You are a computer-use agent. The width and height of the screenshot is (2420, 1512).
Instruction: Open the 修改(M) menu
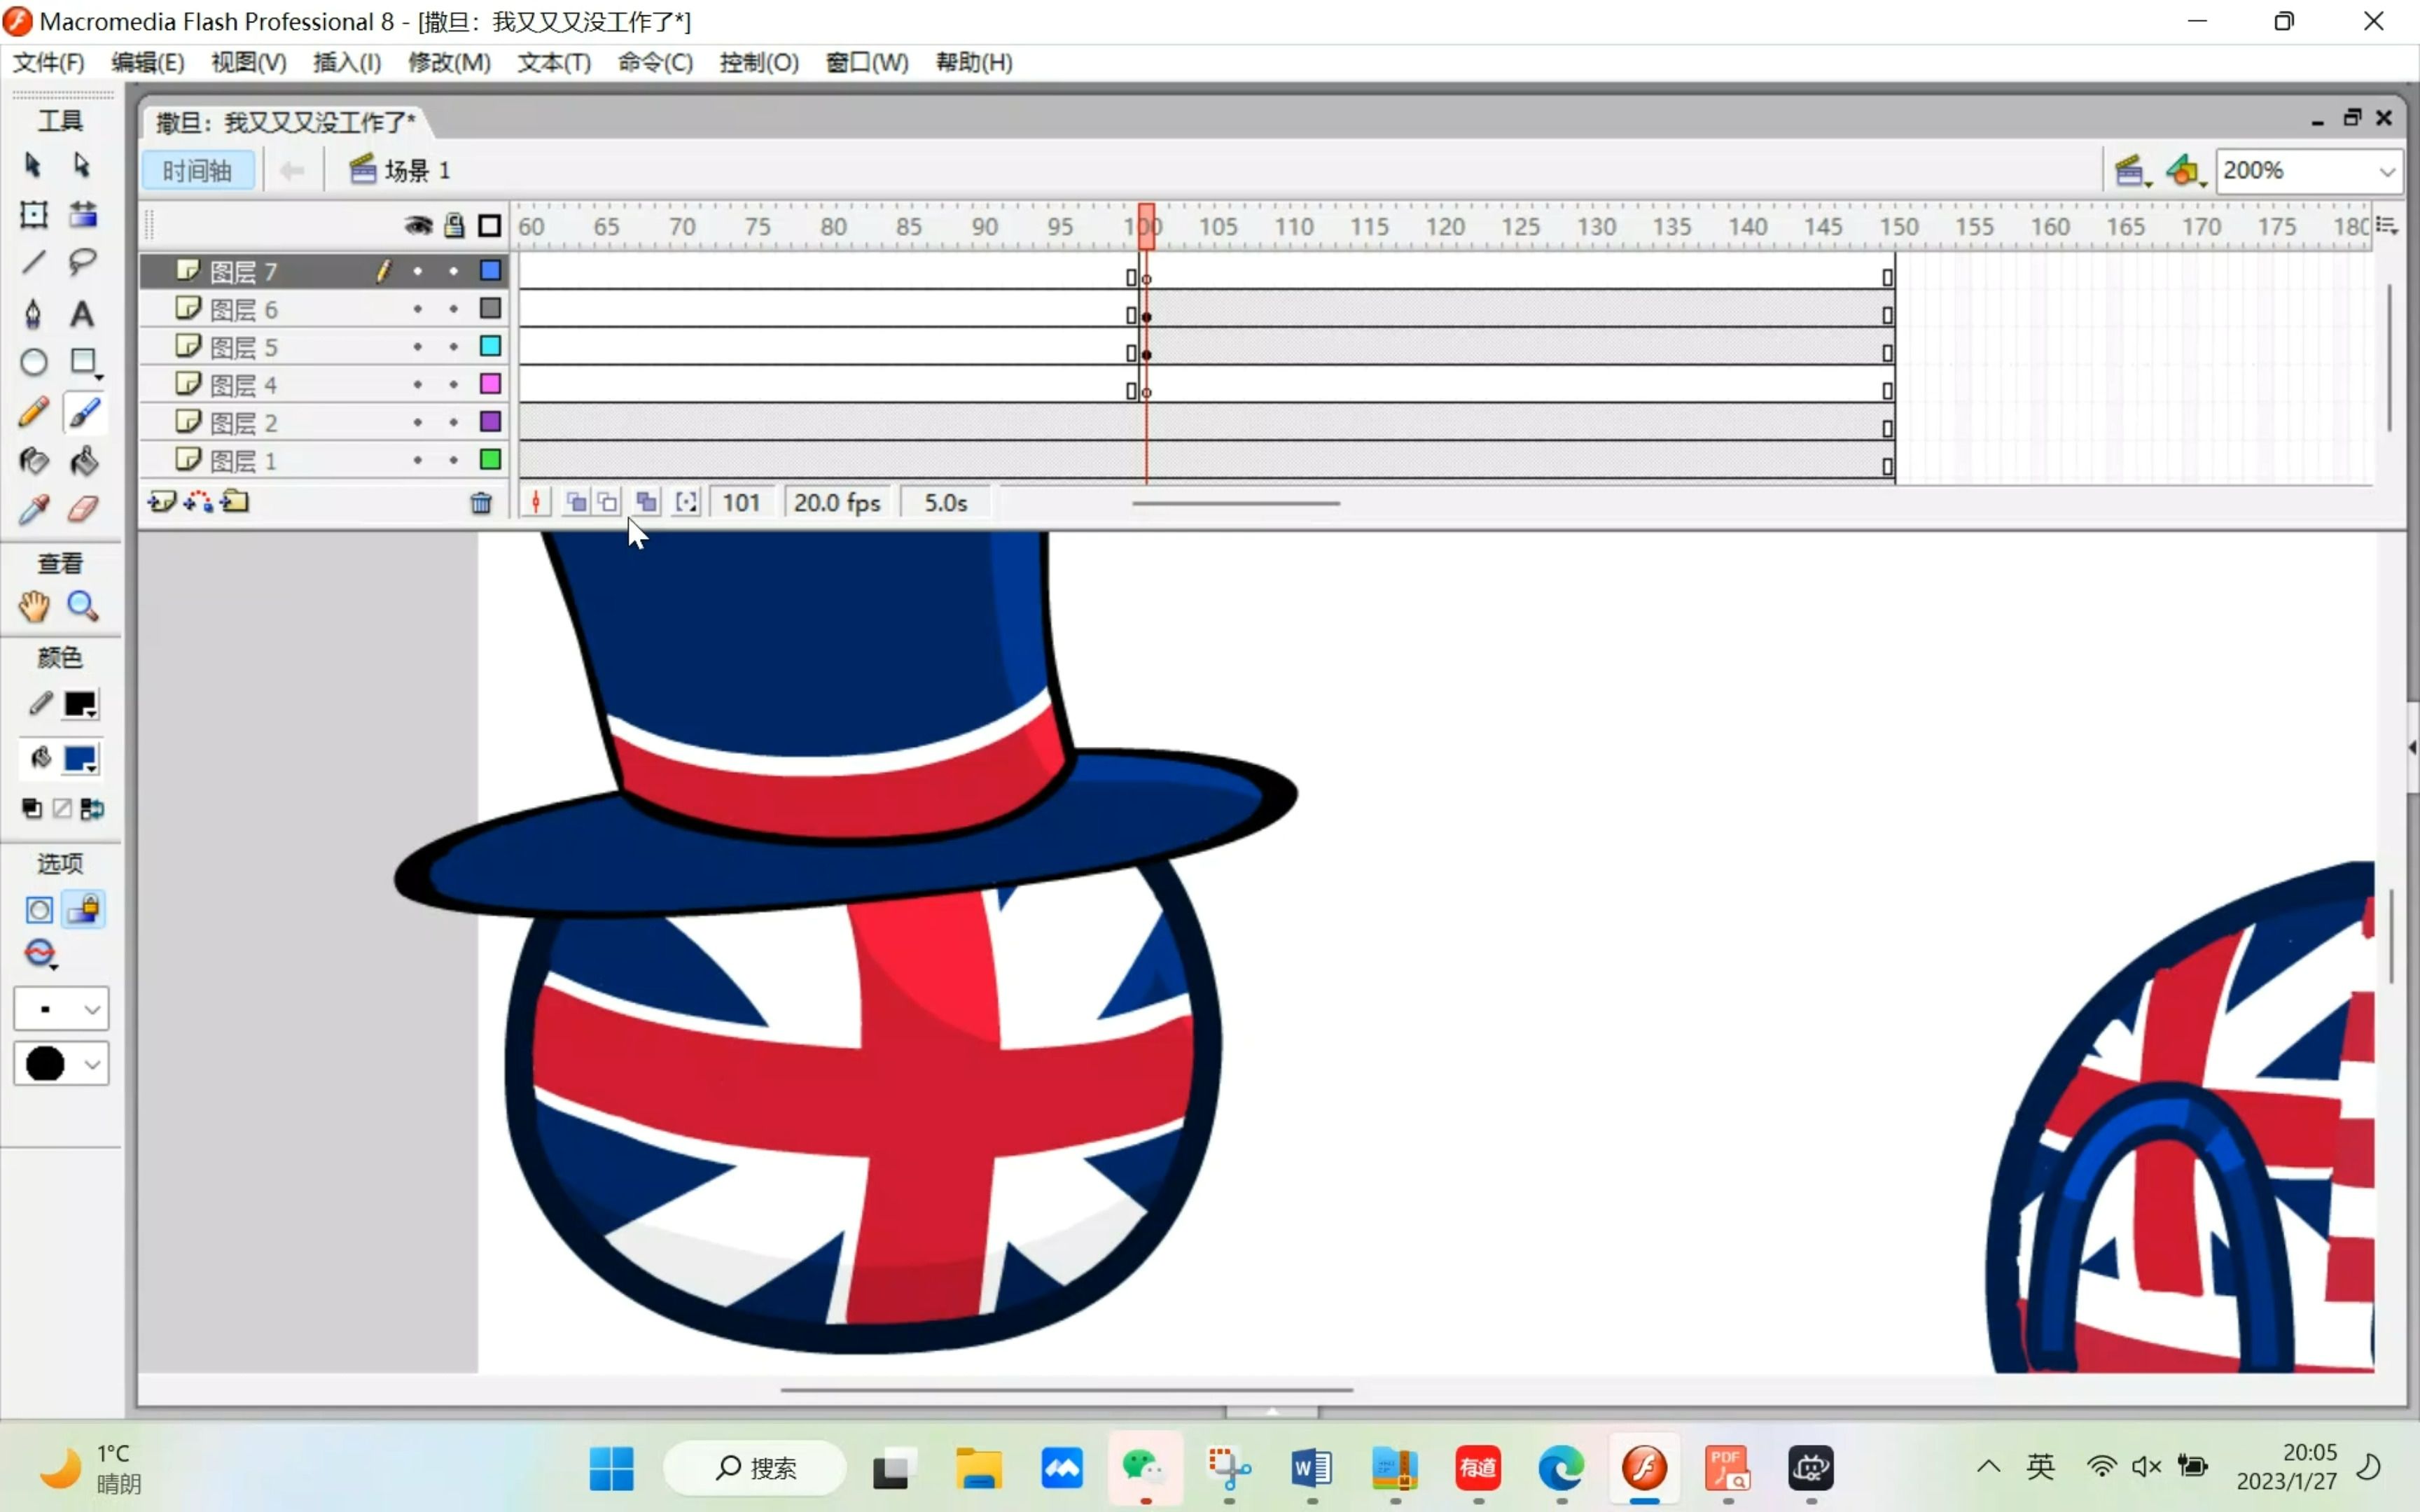click(x=449, y=62)
